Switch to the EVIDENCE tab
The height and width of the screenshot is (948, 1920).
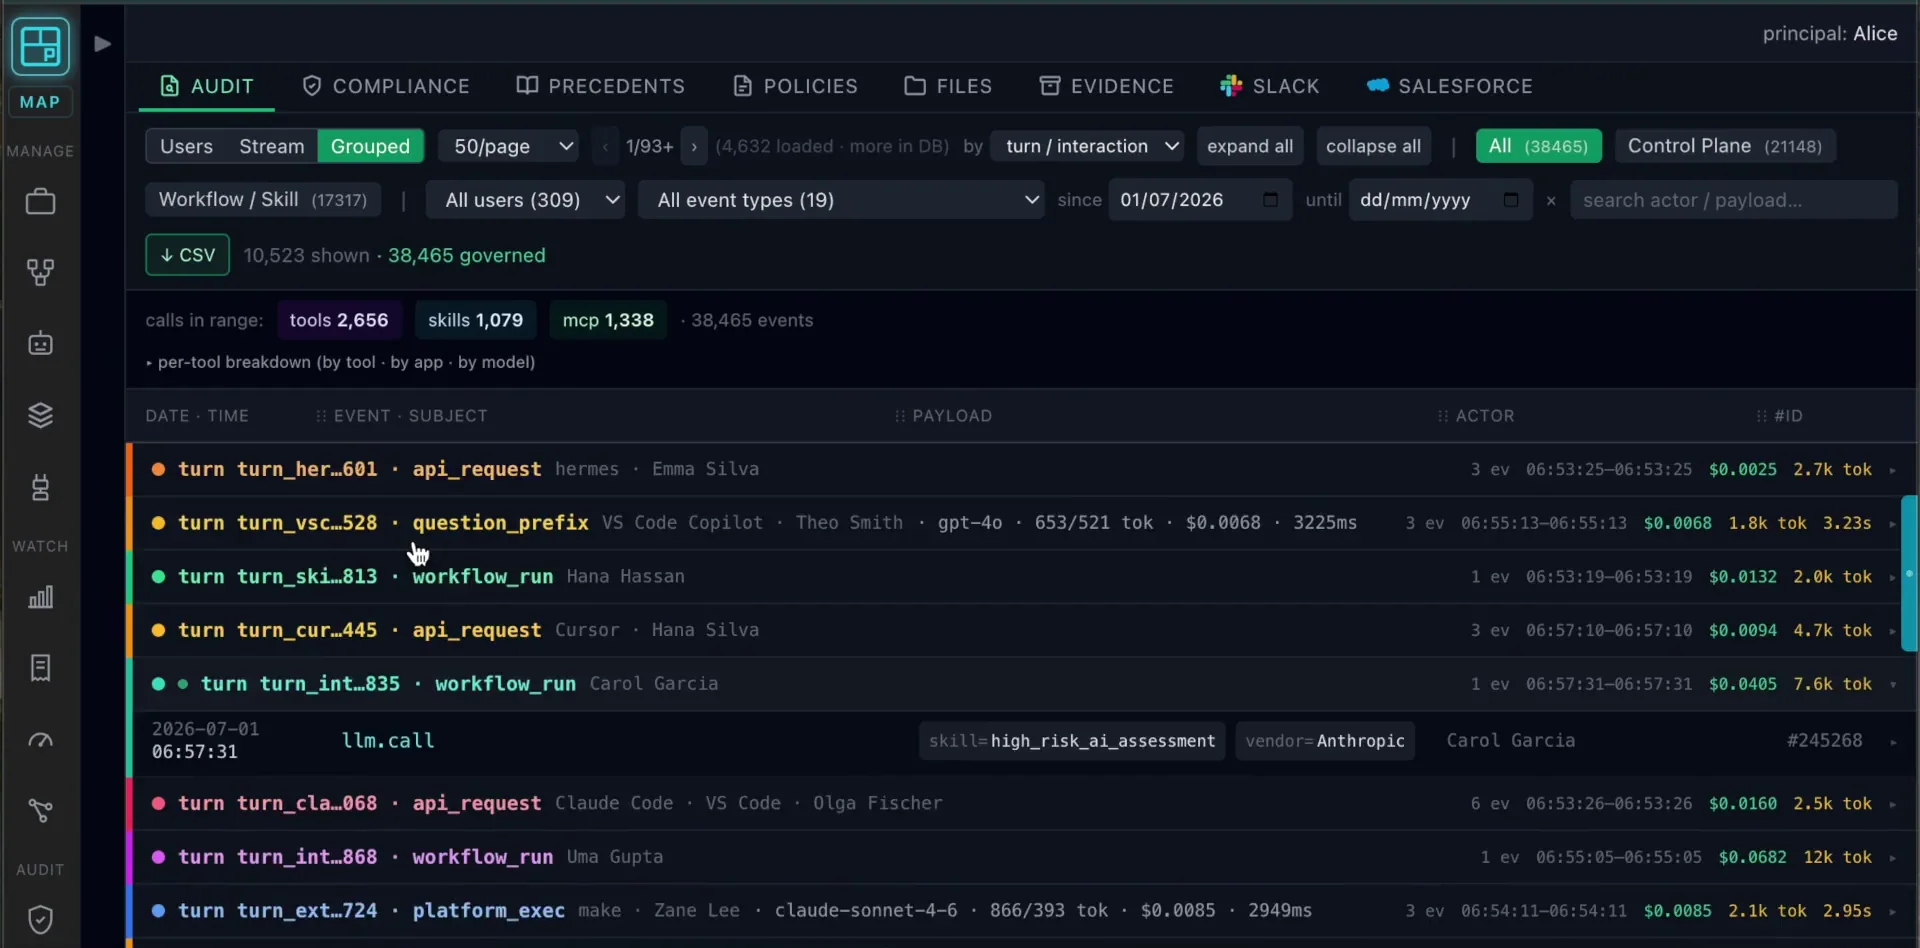(1107, 86)
